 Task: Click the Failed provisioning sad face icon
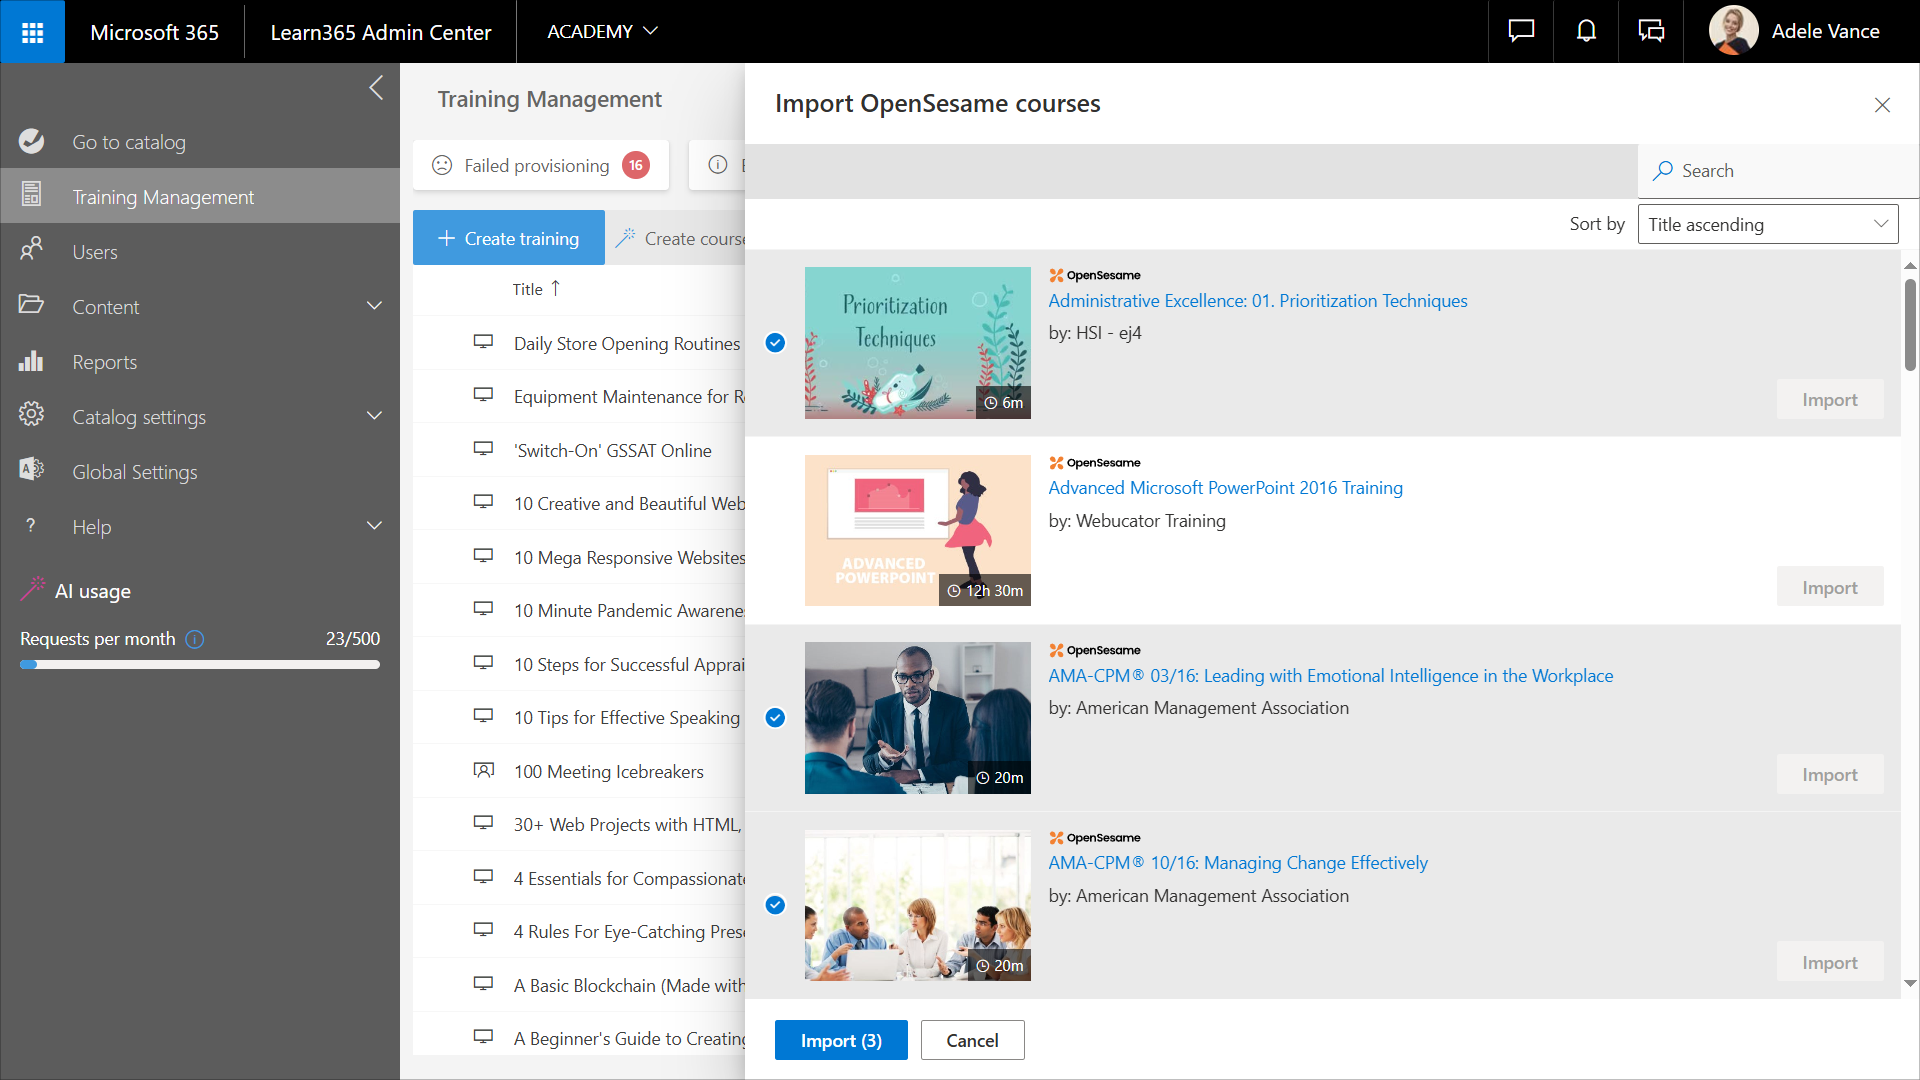point(442,165)
